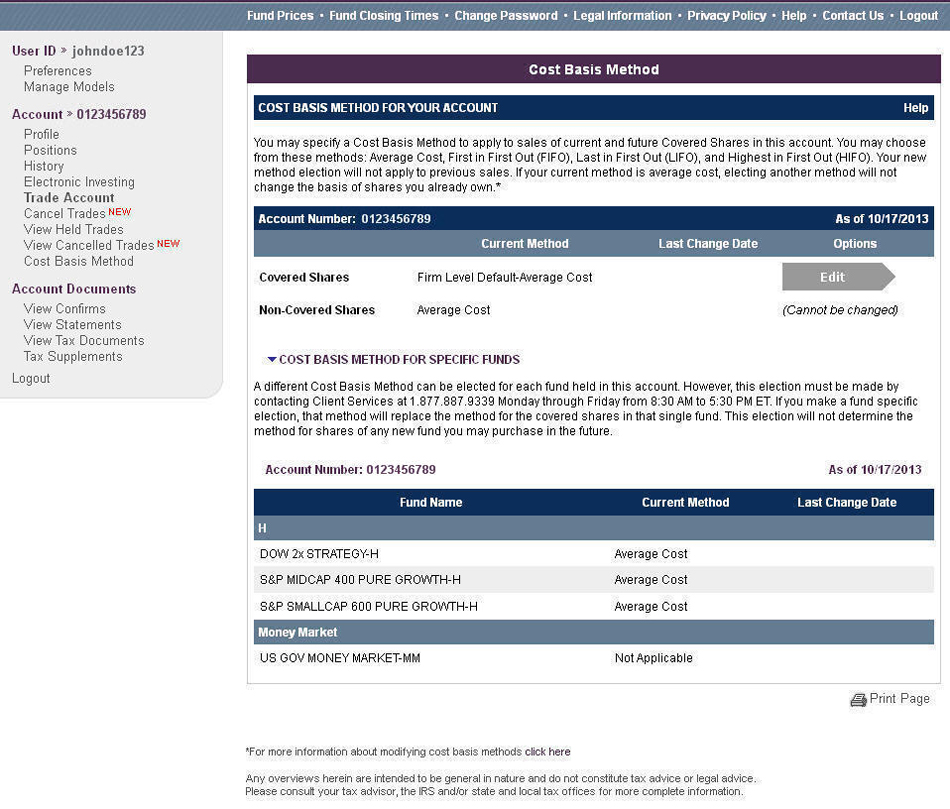Screen dimensions: 950x809
Task: Open Help in the top navigation bar
Action: [794, 16]
